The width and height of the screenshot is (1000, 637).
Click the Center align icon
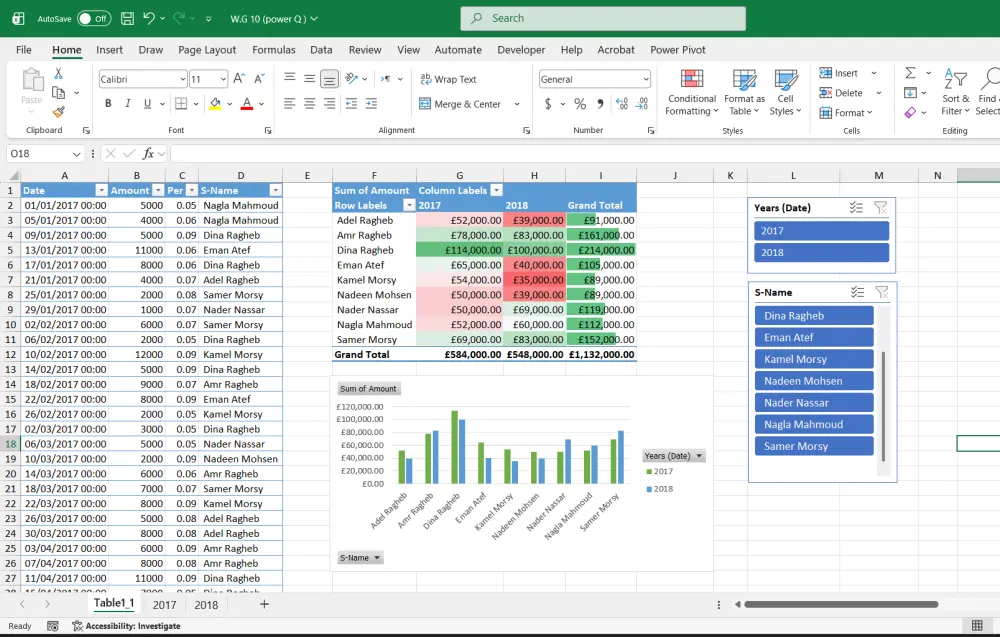click(309, 103)
